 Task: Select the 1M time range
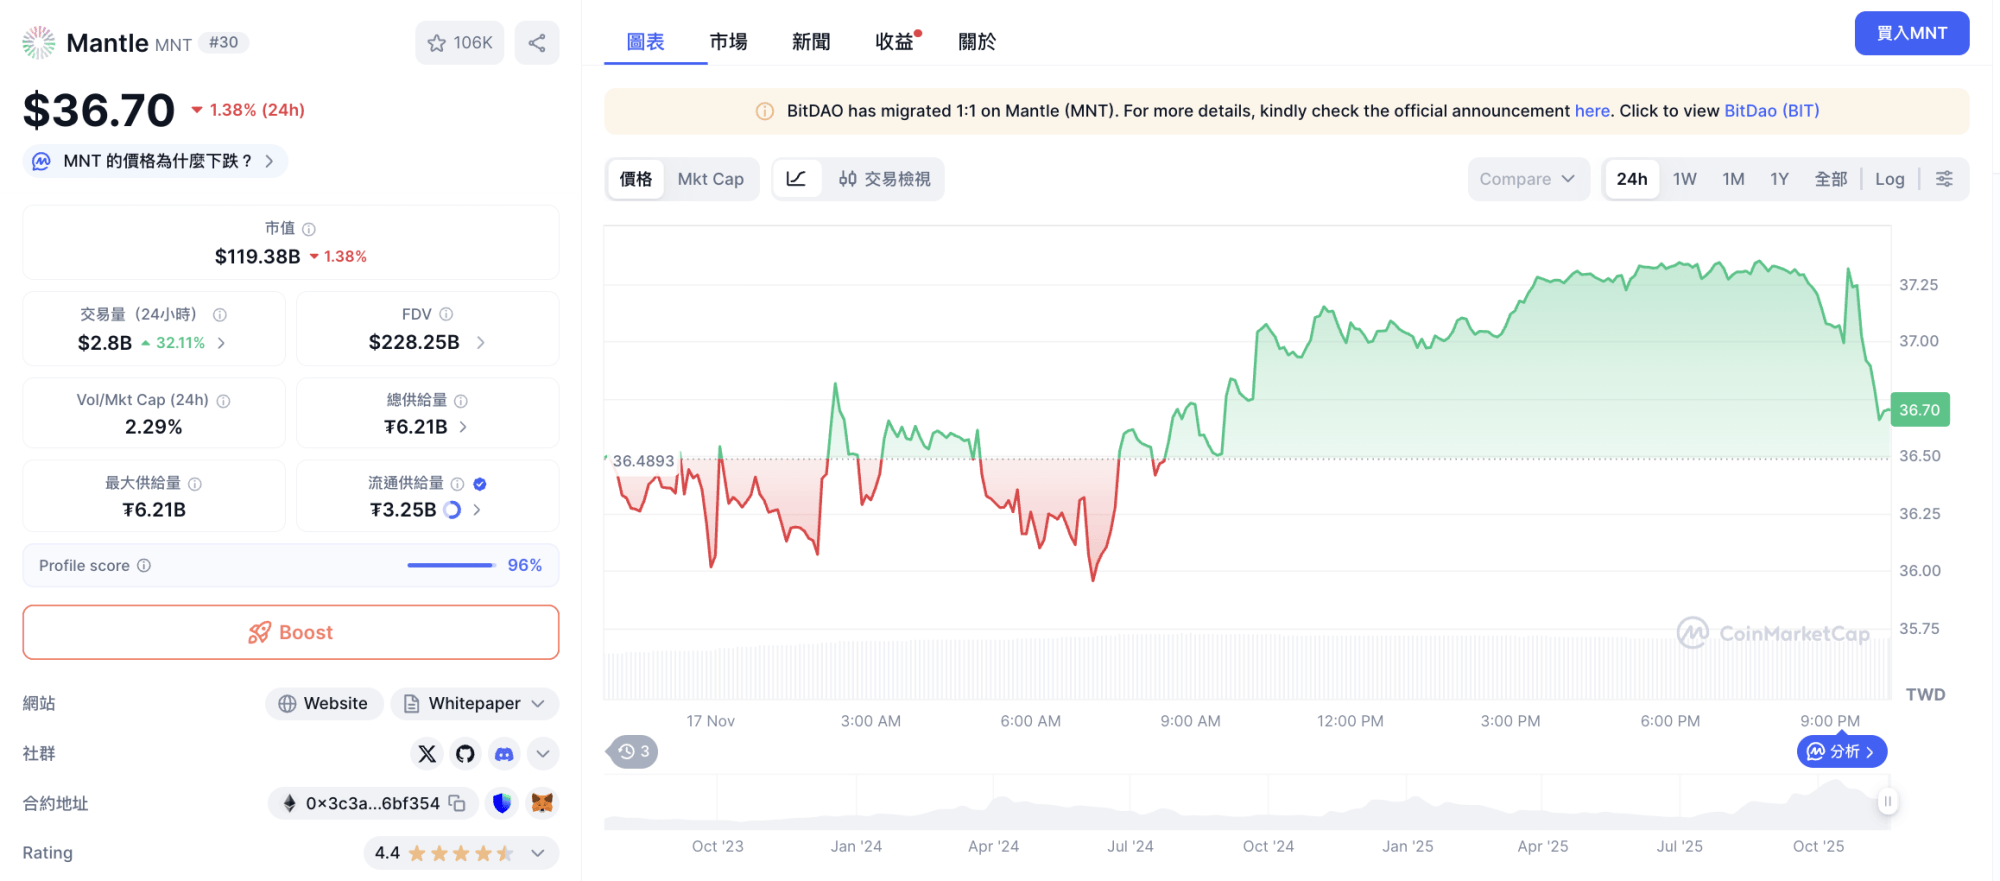[1733, 179]
